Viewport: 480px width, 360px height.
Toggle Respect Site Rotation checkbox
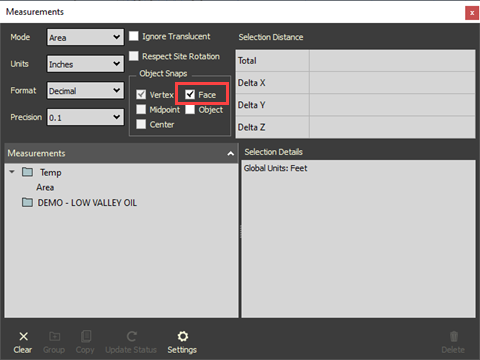point(134,56)
